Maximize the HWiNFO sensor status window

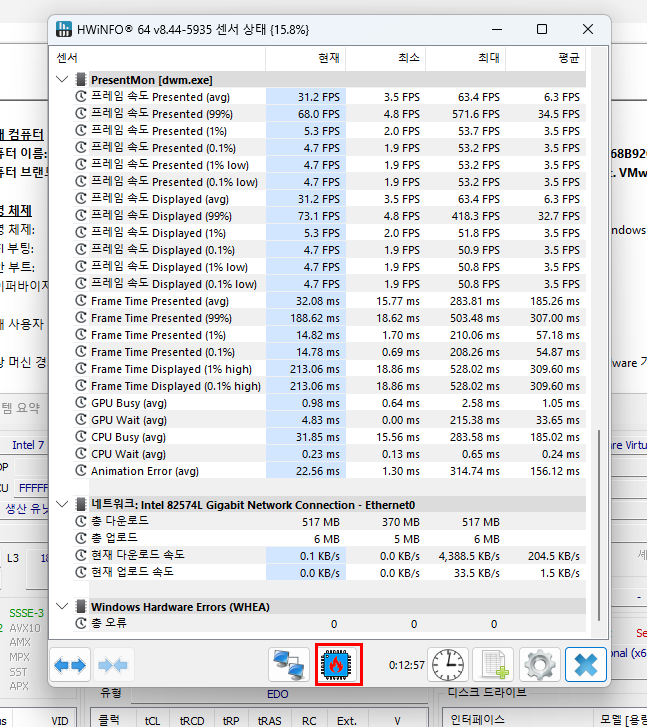542,29
